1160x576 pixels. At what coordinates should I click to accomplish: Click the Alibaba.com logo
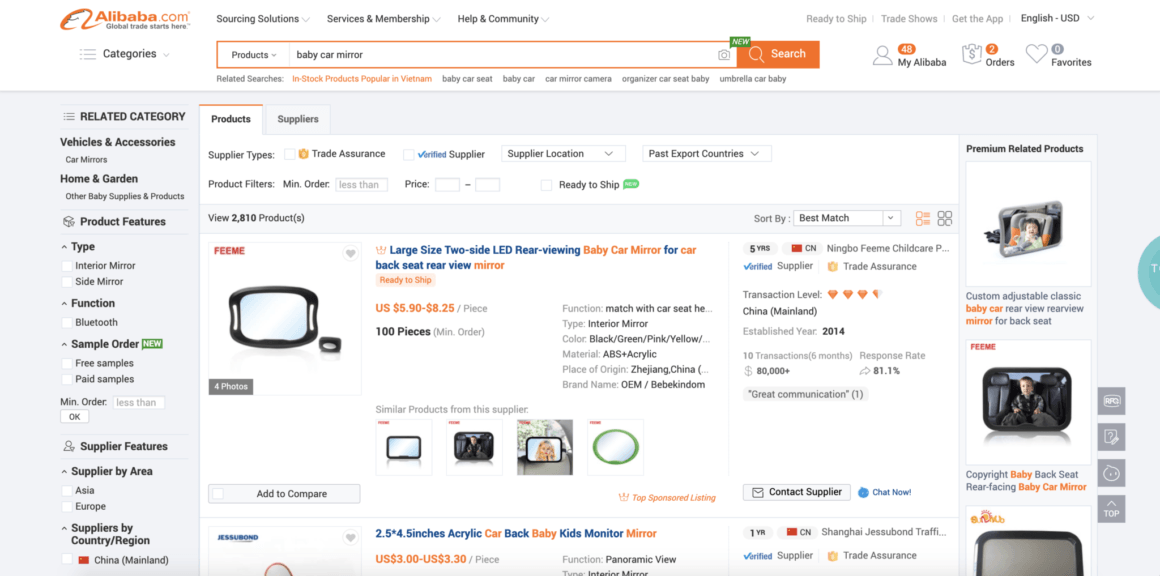coord(125,19)
